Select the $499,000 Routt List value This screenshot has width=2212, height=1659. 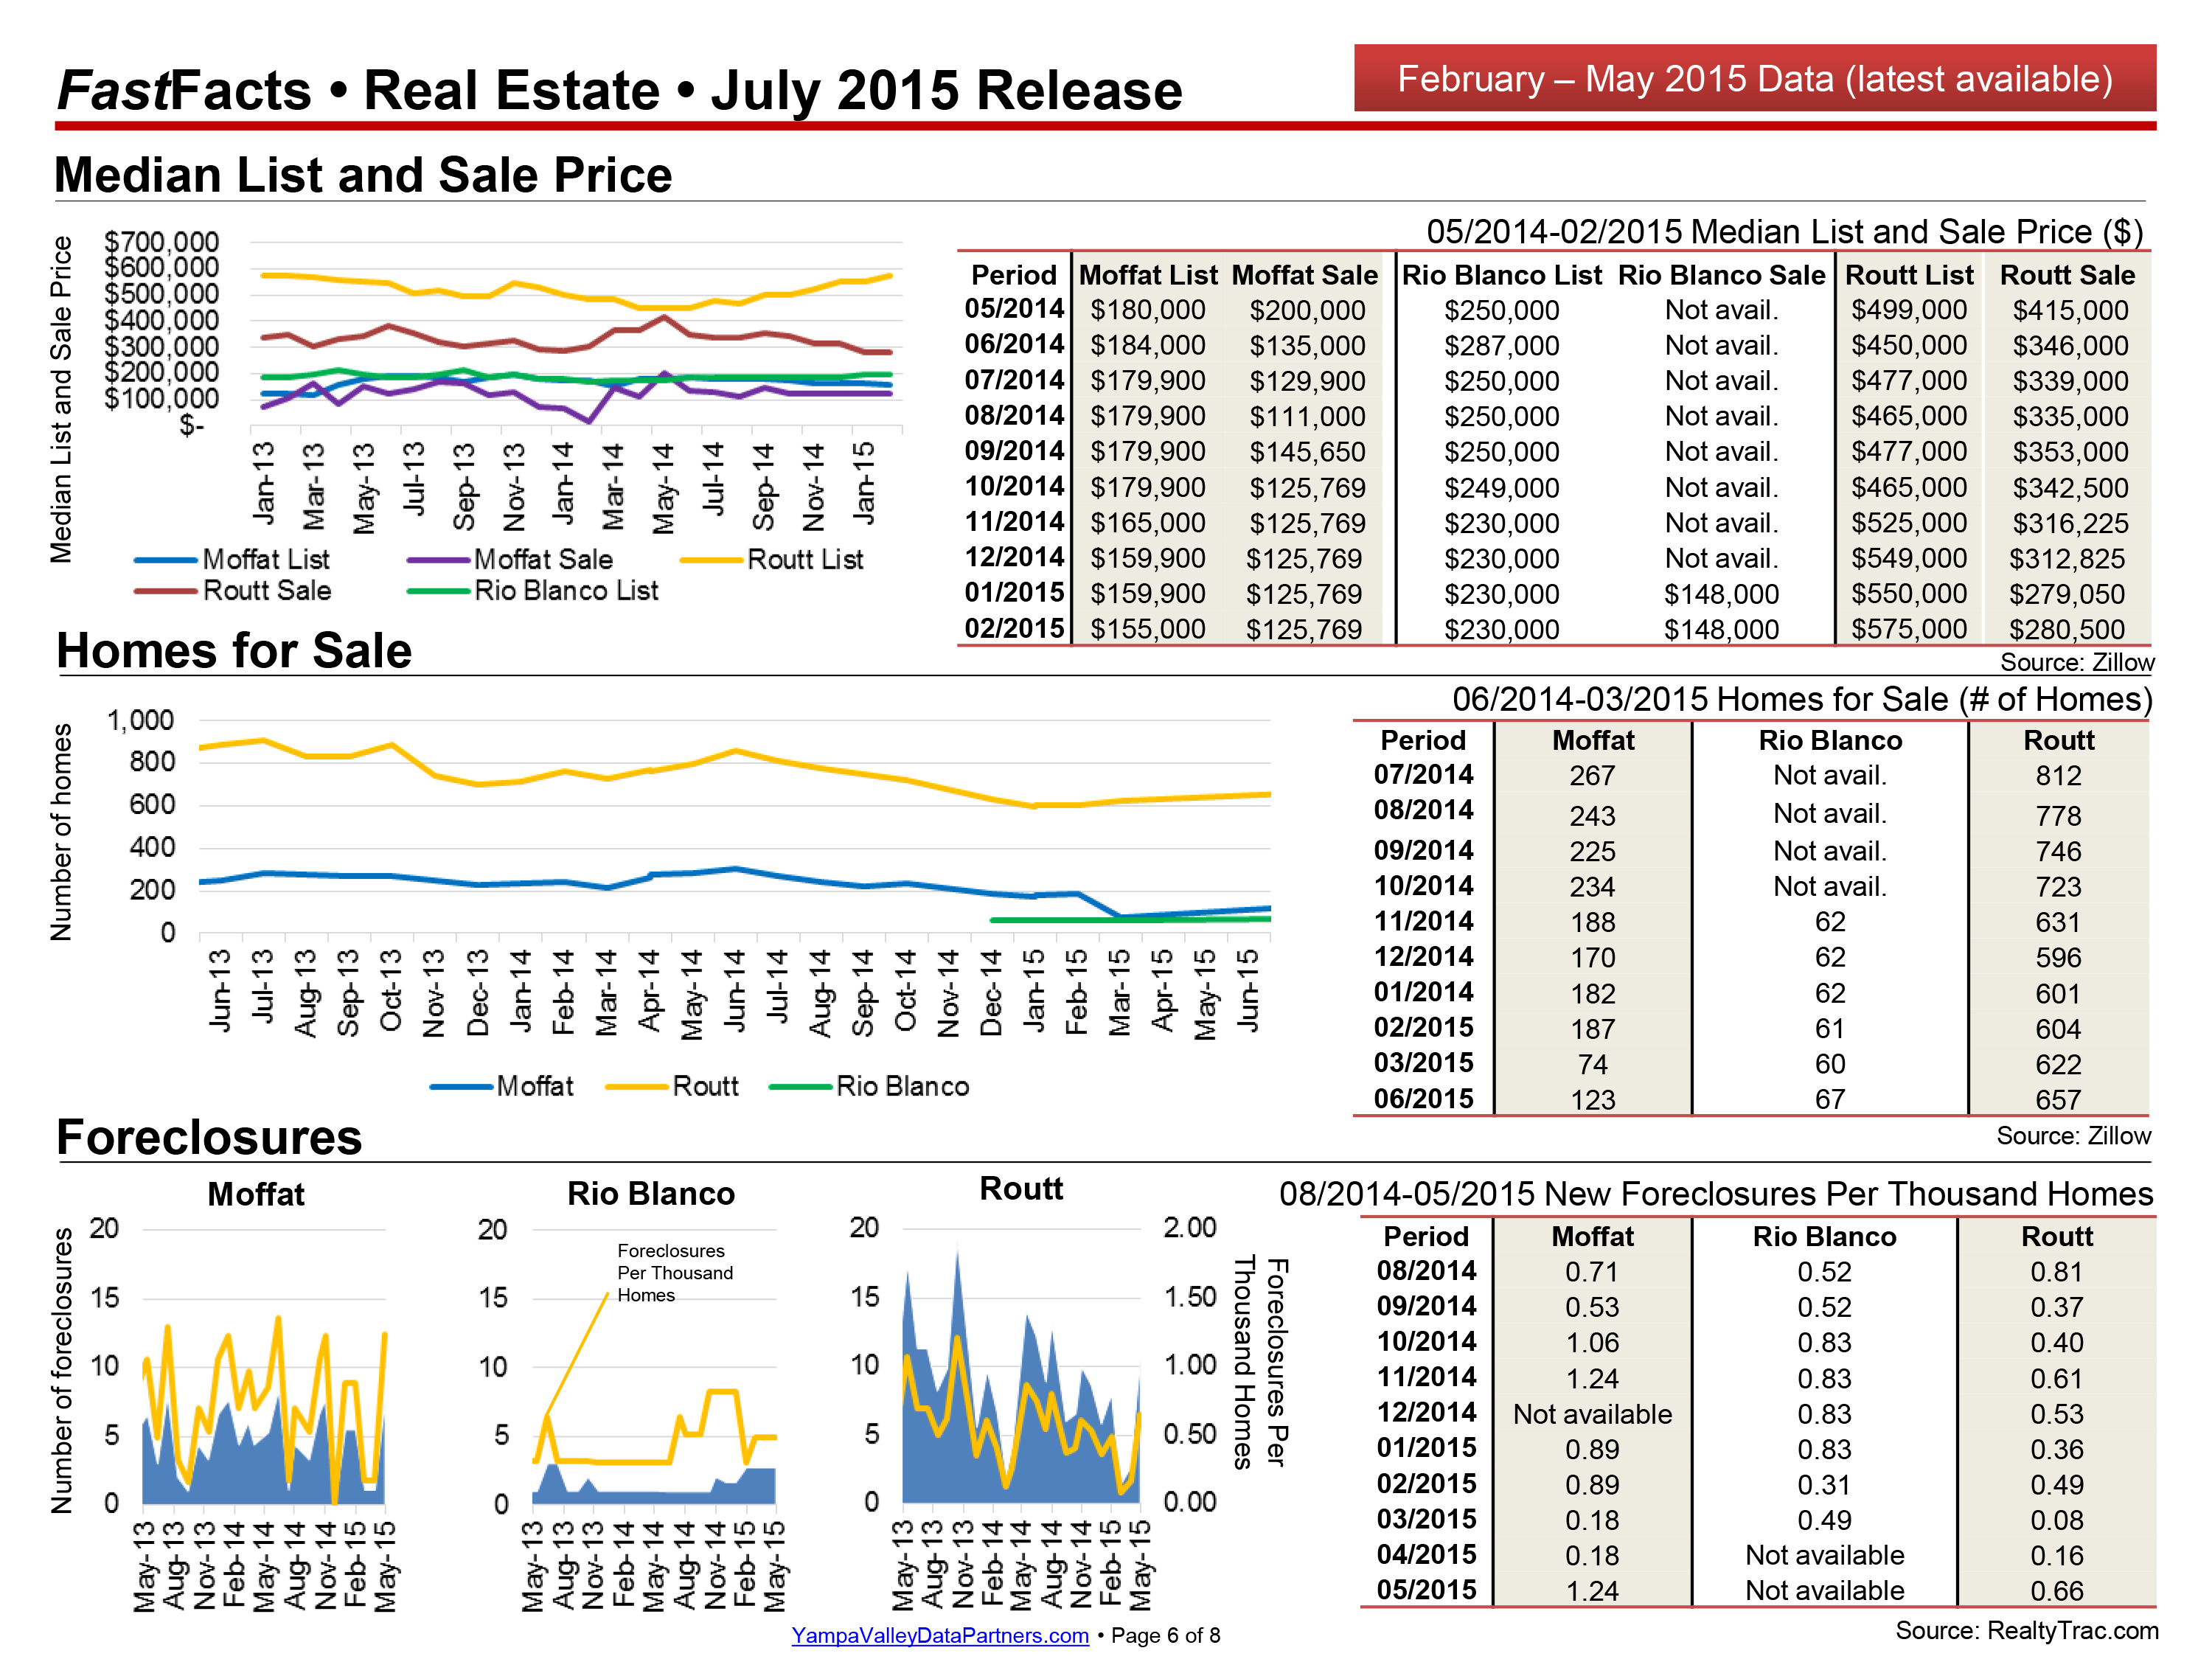pyautogui.click(x=1908, y=310)
